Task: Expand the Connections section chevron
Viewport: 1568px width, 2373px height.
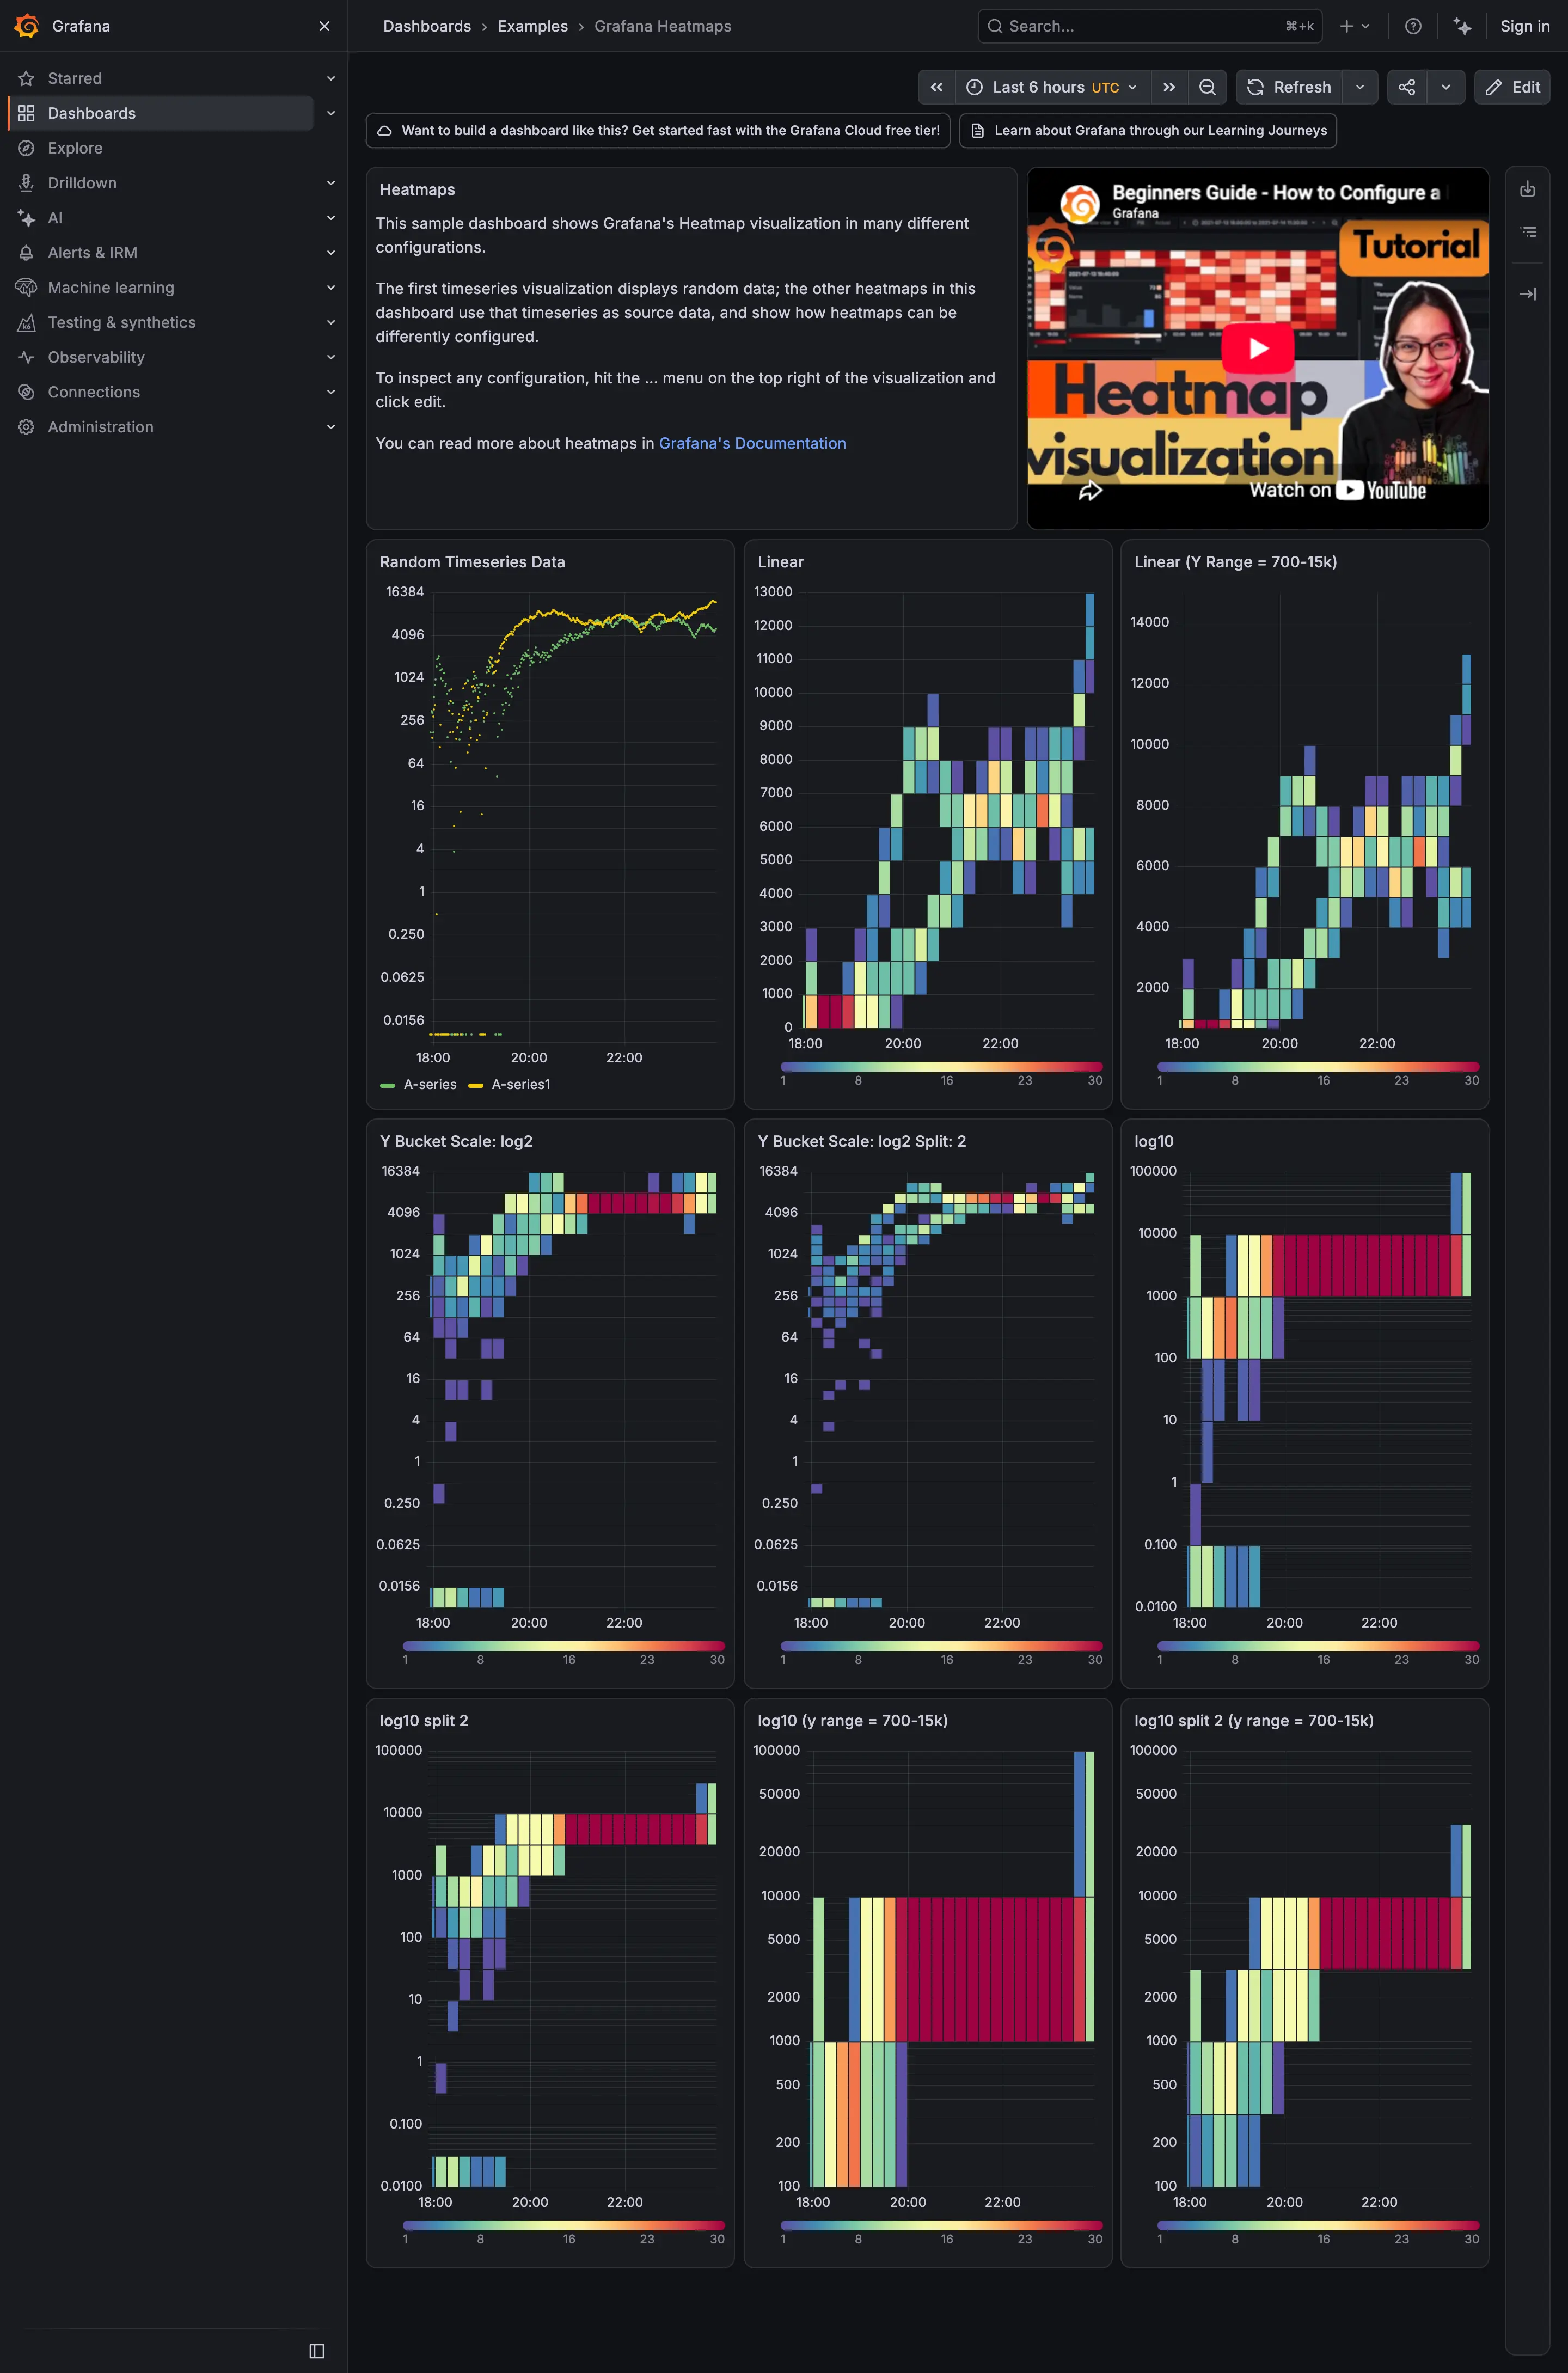Action: click(331, 392)
